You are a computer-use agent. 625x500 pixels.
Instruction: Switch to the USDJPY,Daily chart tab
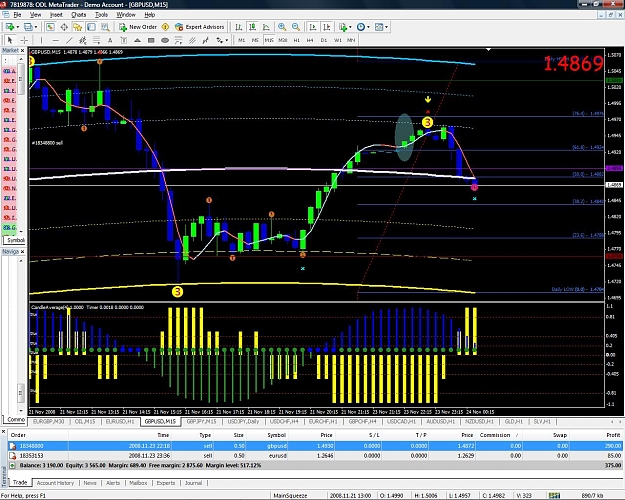coord(243,421)
